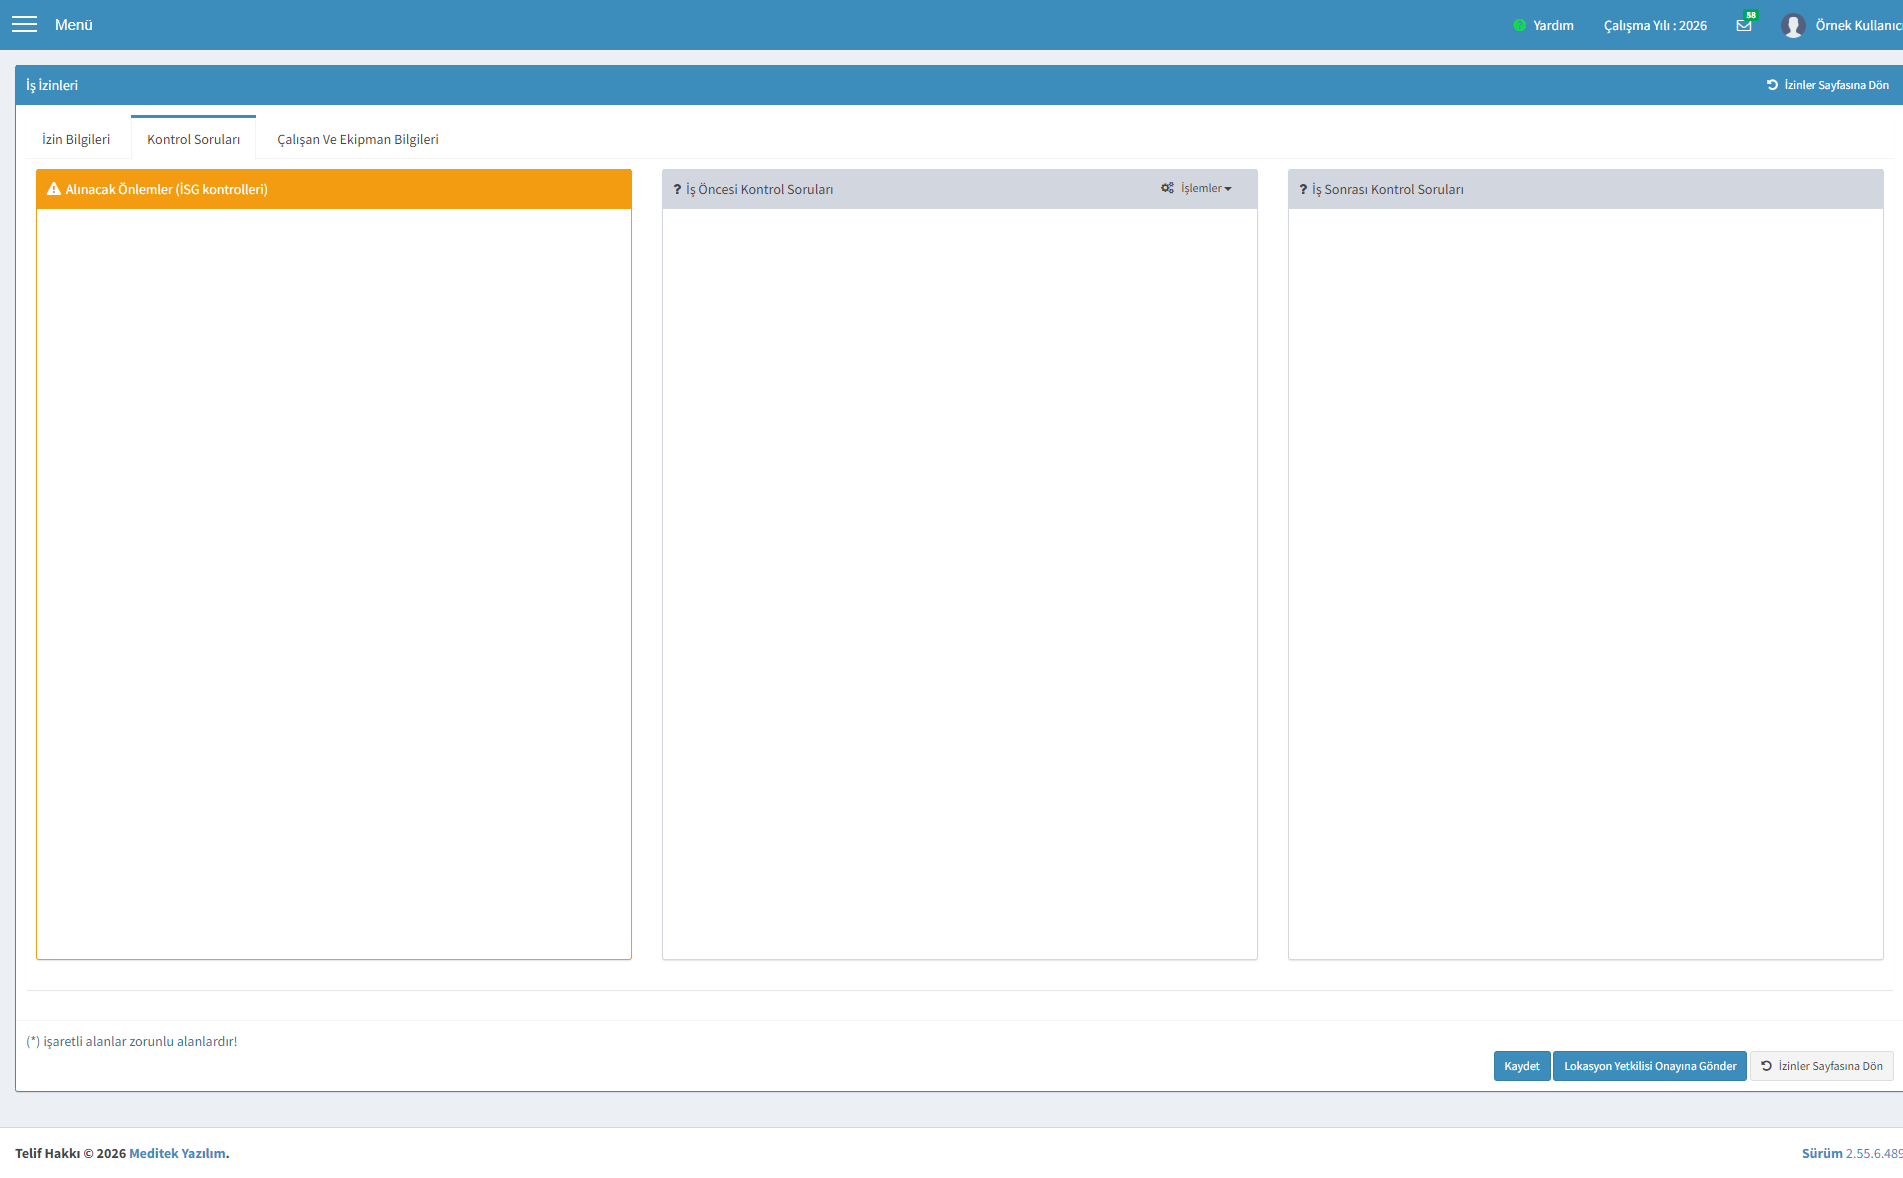Click the green Yardım help icon
Image resolution: width=1903 pixels, height=1178 pixels.
tap(1520, 25)
